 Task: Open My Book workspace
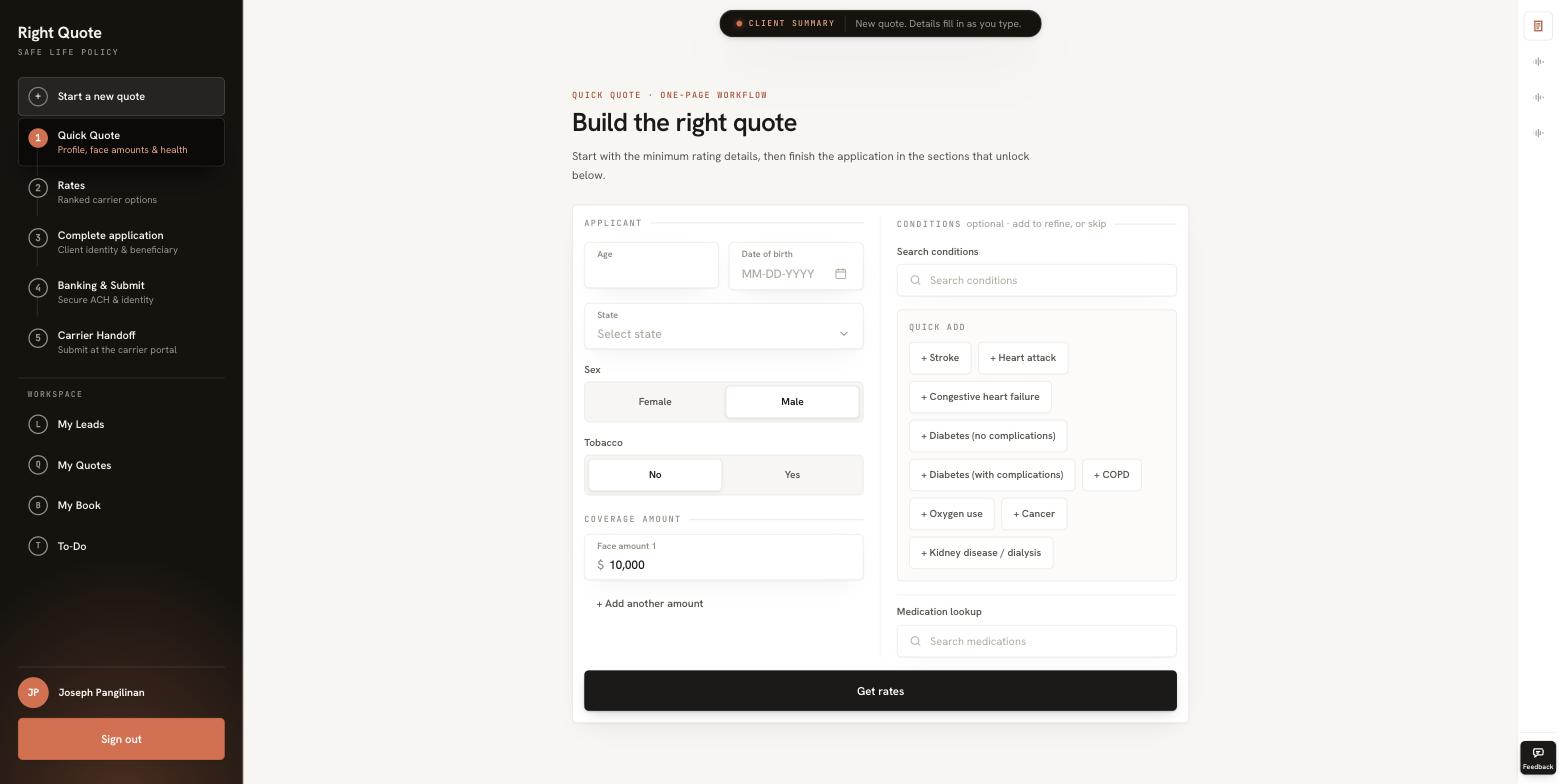click(121, 505)
